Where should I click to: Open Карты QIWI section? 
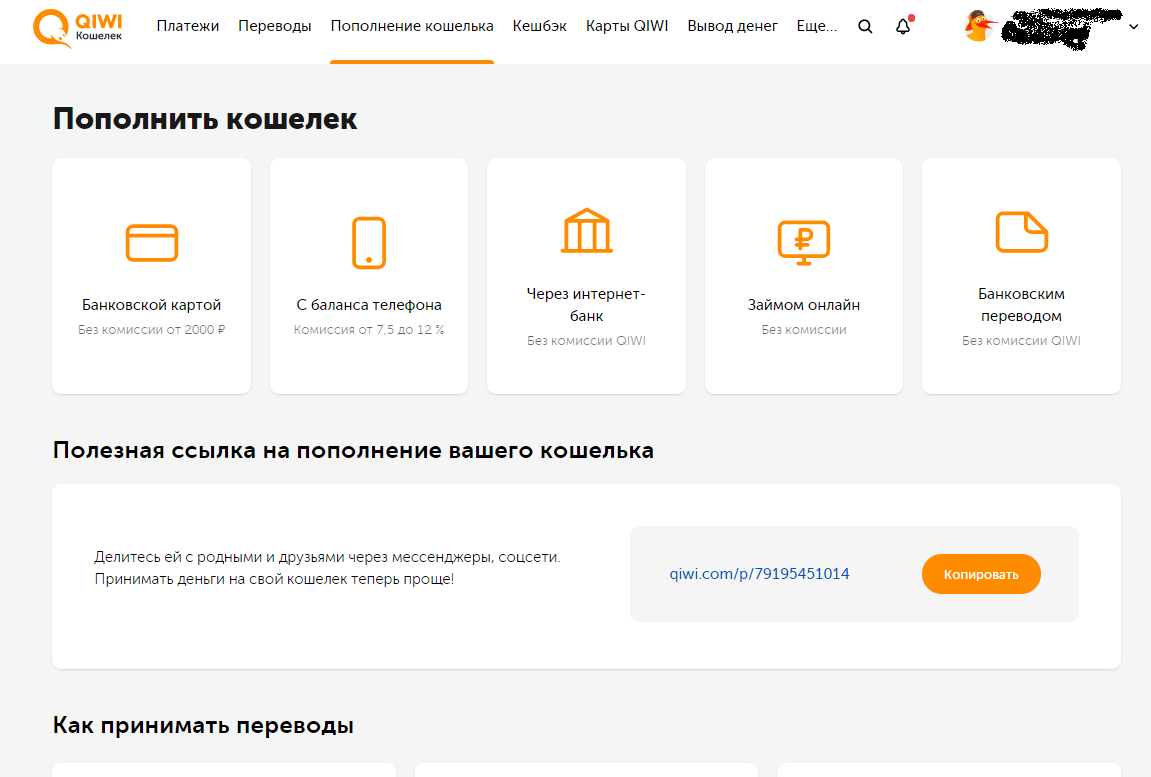627,26
